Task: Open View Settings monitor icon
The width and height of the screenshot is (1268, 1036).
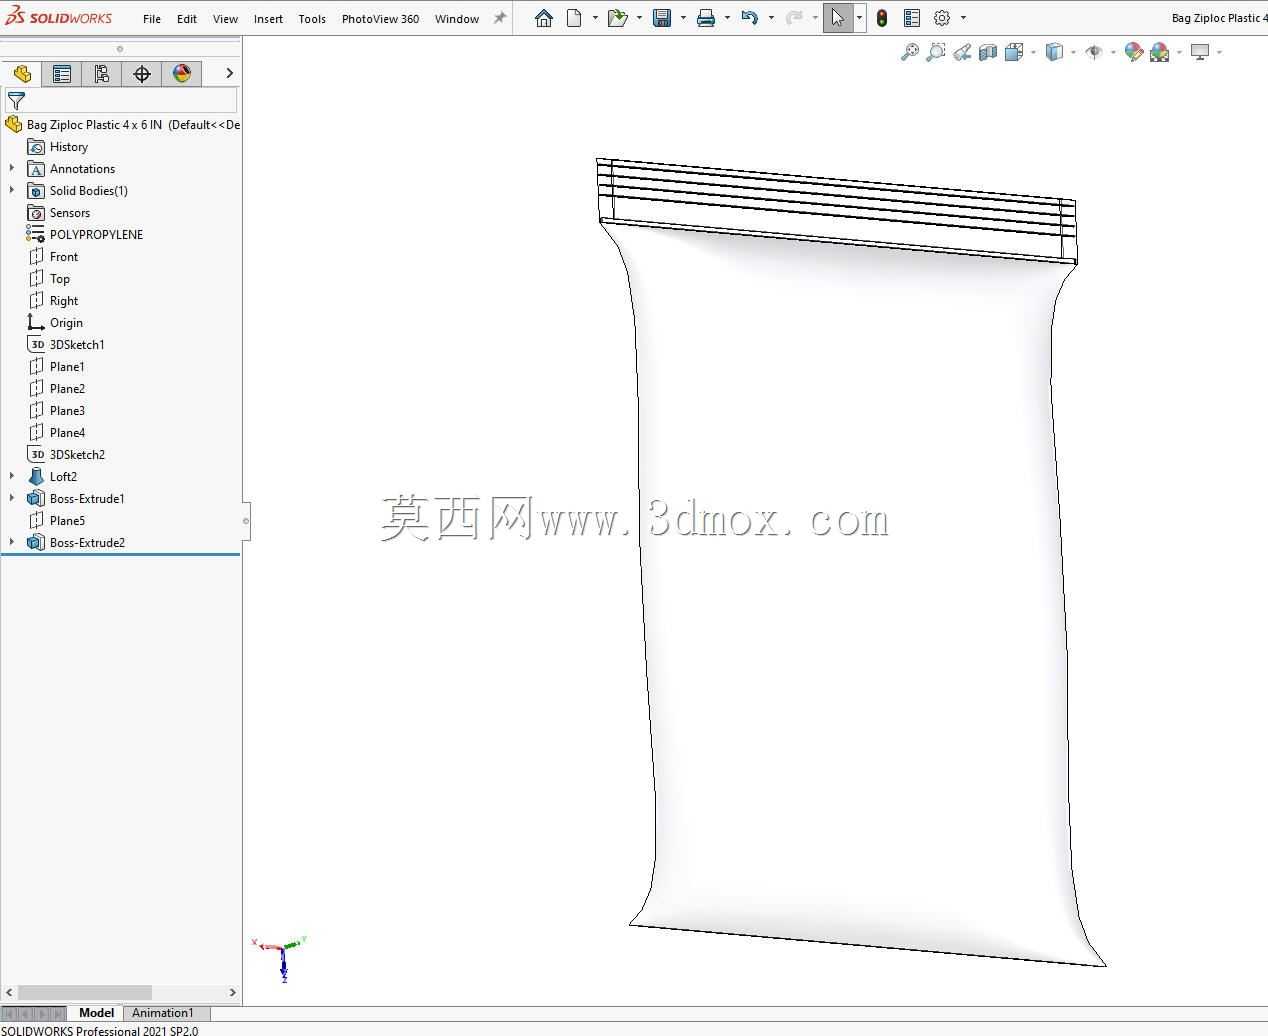Action: tap(1200, 52)
